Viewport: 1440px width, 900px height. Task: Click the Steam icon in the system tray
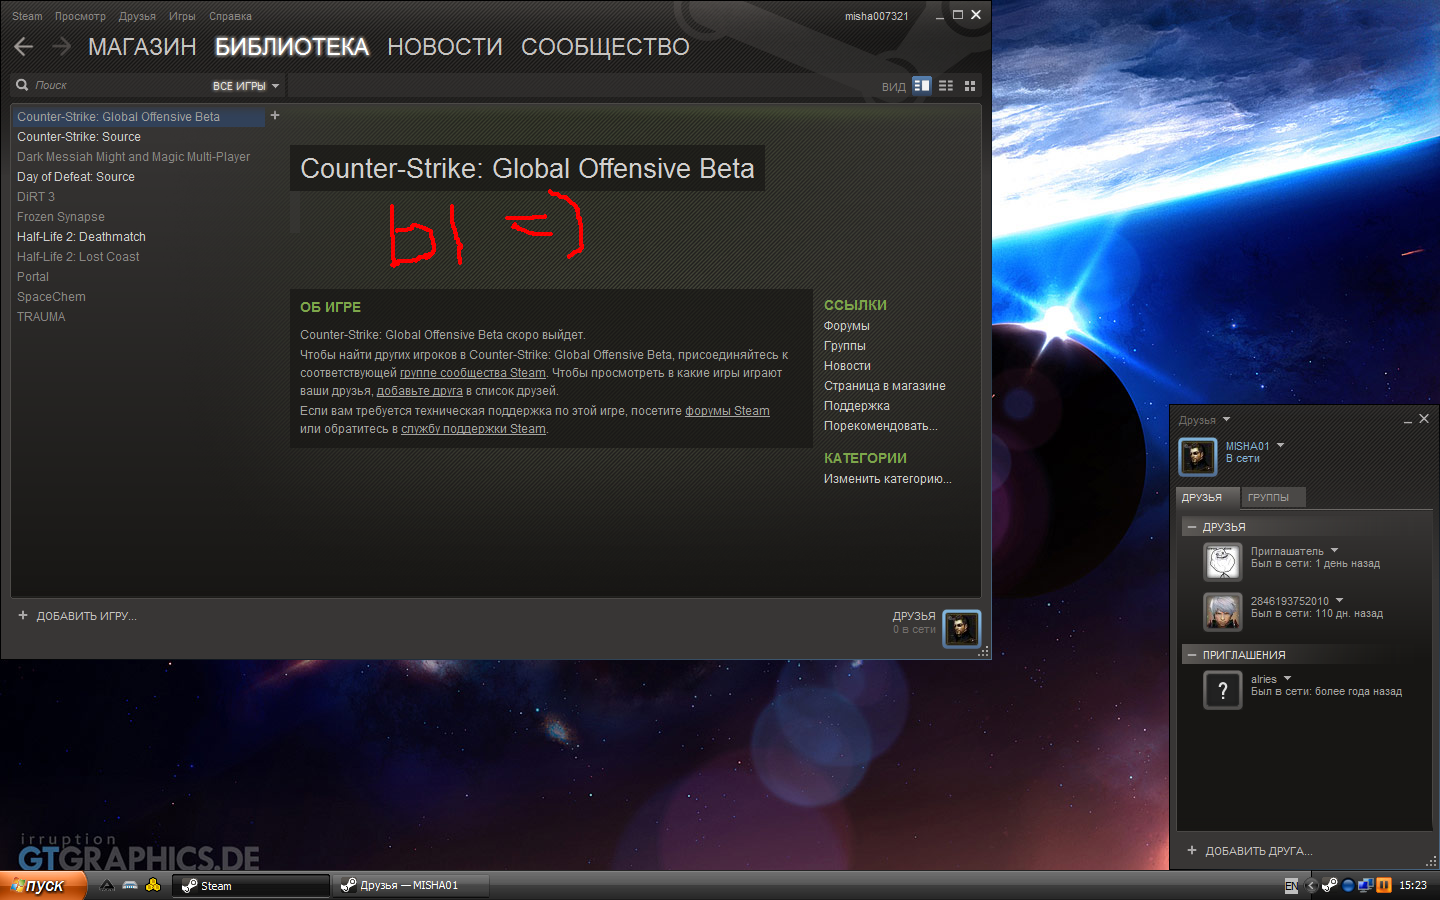1329,885
